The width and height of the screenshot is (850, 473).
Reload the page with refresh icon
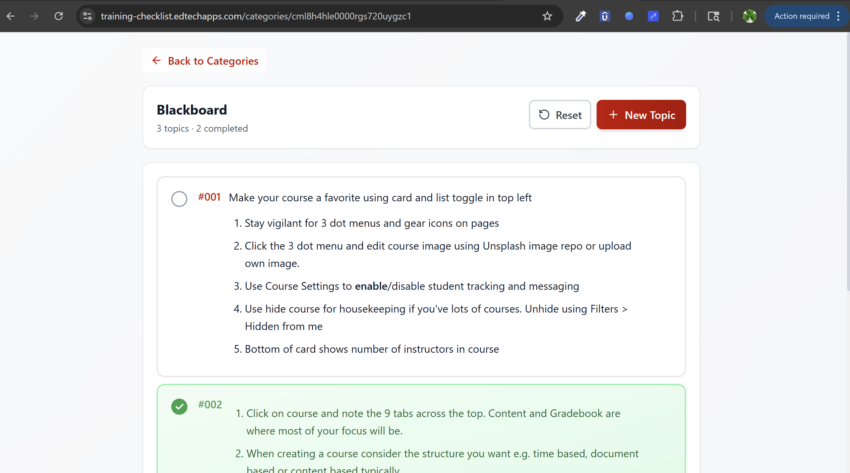59,16
